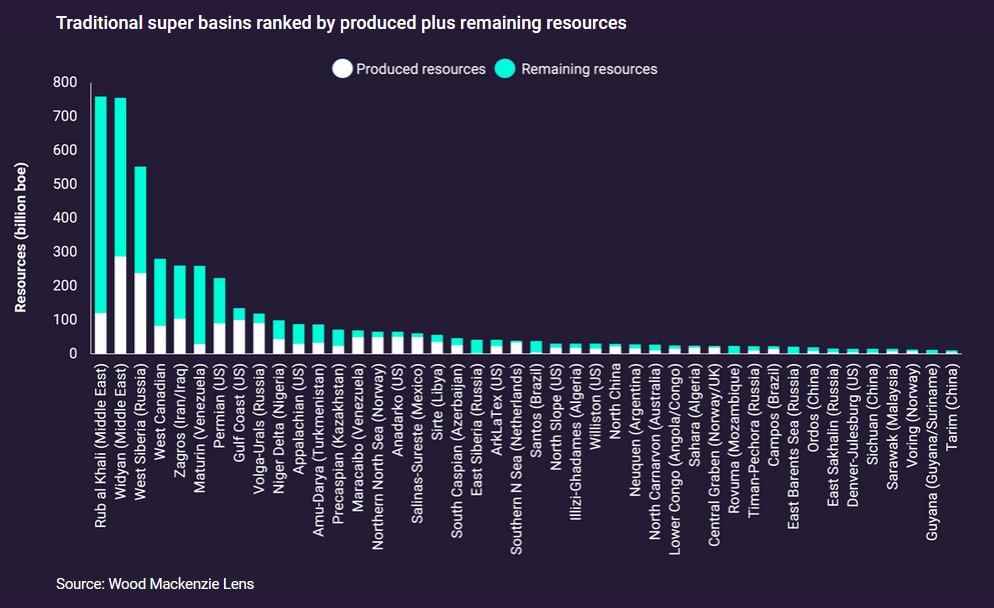Click the white Produced resources legend circle
Viewport: 994px width, 608px height.
(x=342, y=69)
